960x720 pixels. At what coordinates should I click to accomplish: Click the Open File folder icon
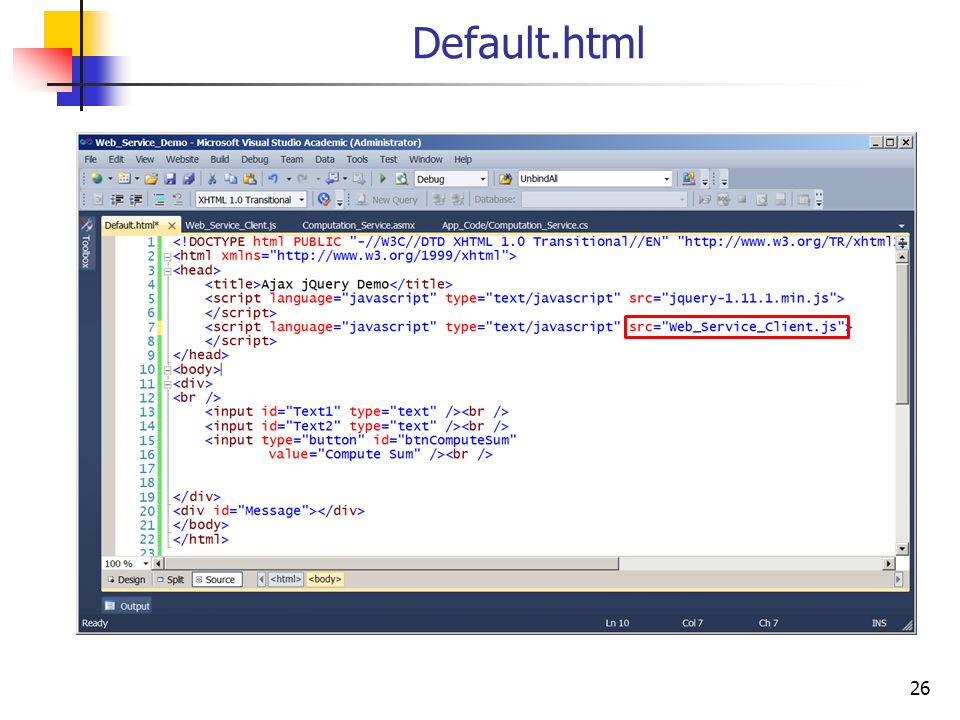pyautogui.click(x=151, y=179)
